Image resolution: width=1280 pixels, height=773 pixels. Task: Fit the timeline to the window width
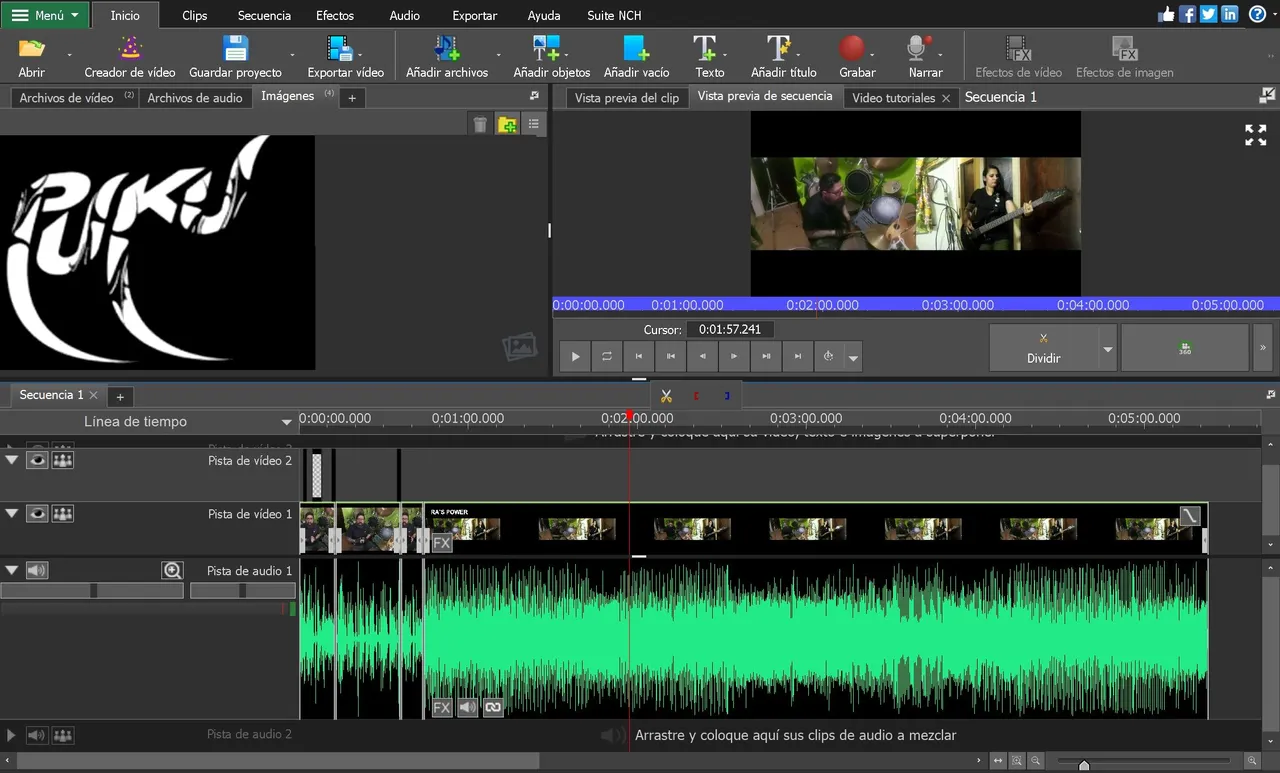pyautogui.click(x=999, y=761)
